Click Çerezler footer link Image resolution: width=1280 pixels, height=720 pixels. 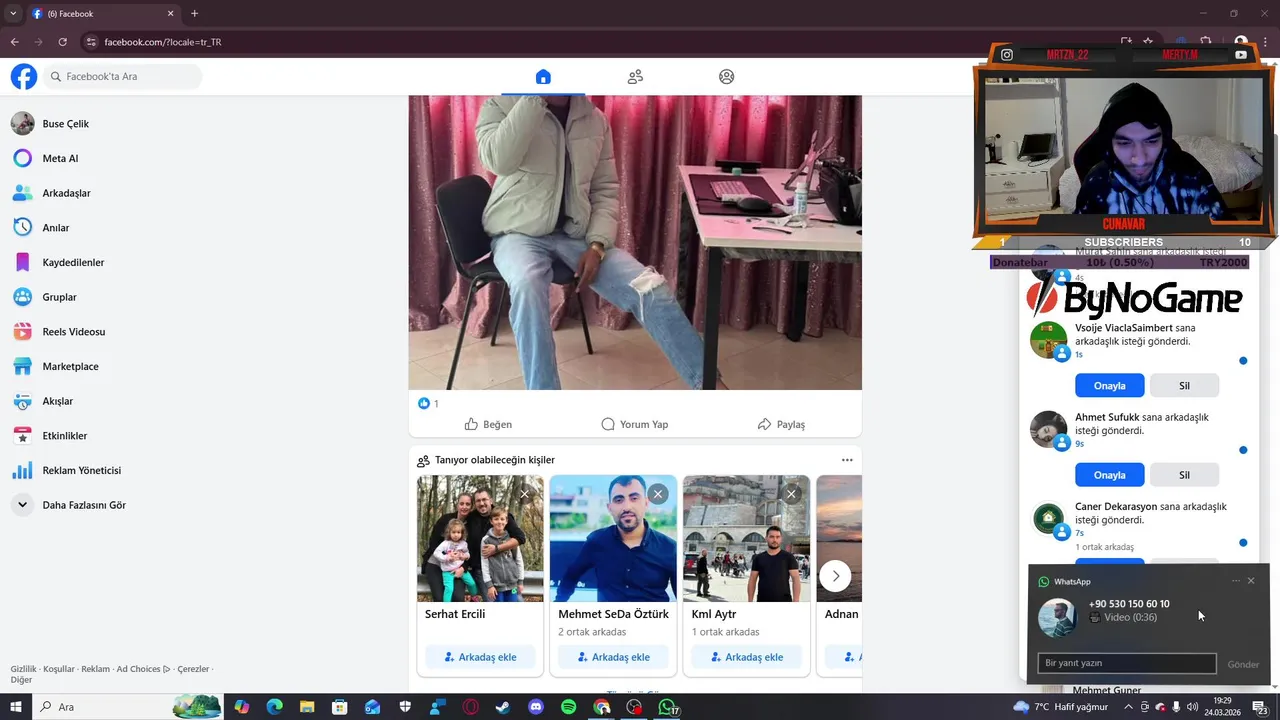point(193,669)
